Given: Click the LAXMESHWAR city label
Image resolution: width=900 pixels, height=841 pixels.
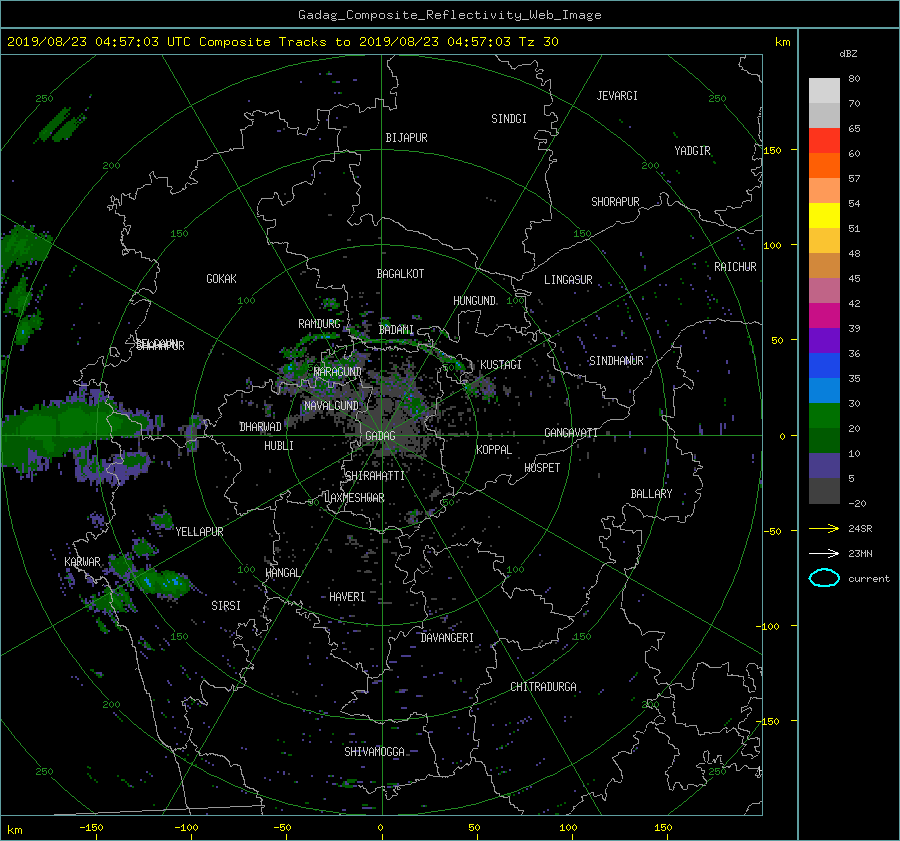Looking at the screenshot, I should (354, 498).
